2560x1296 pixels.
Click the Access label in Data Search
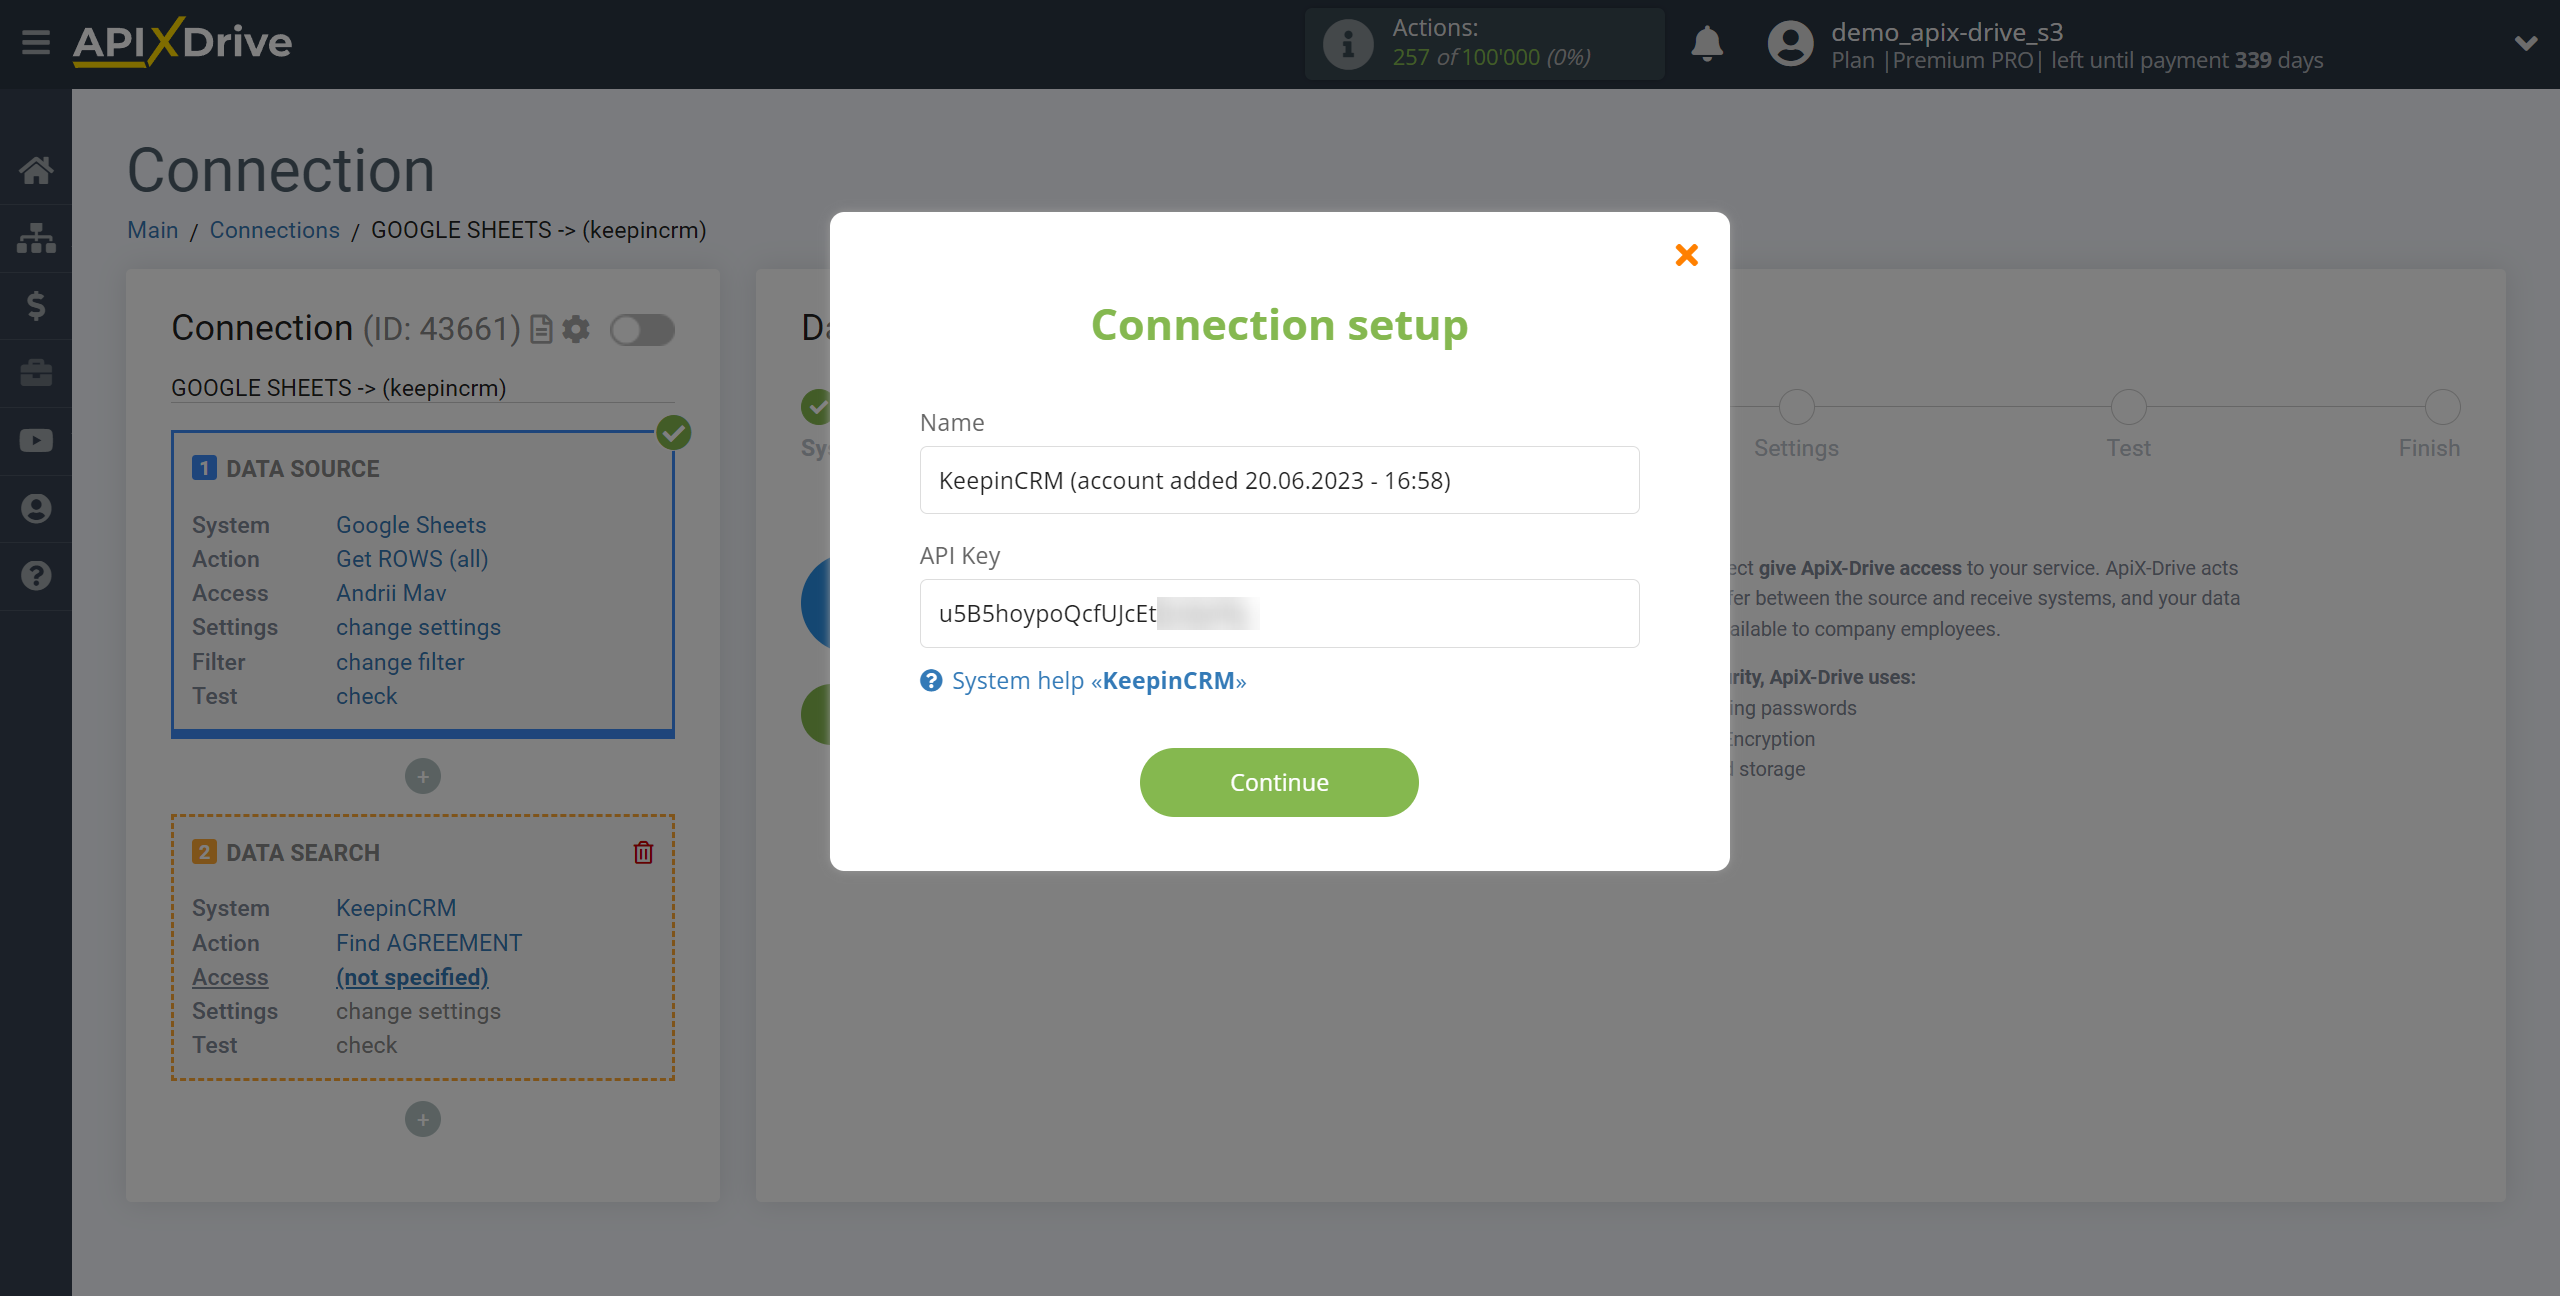230,977
